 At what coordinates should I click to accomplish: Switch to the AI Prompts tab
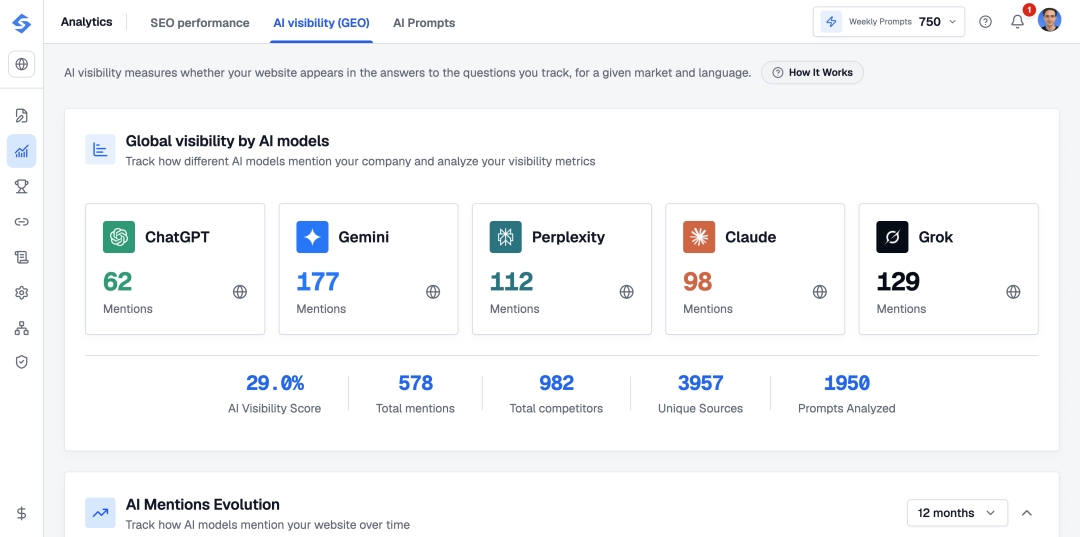click(424, 23)
